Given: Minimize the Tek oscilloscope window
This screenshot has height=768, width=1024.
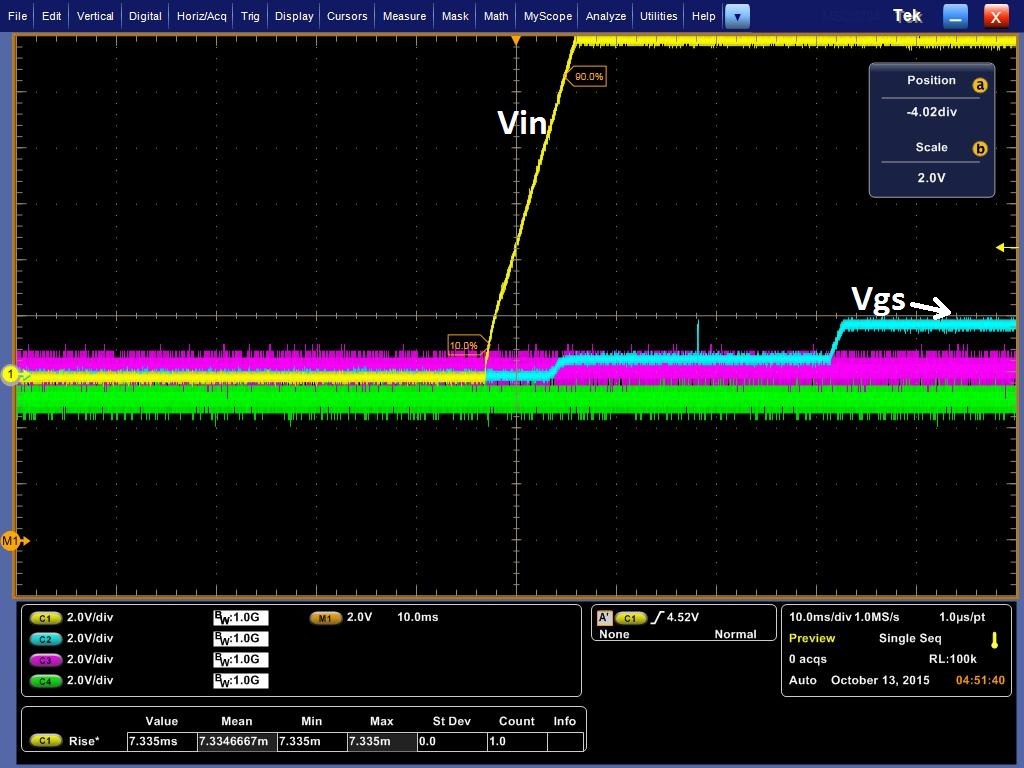Looking at the screenshot, I should 955,17.
